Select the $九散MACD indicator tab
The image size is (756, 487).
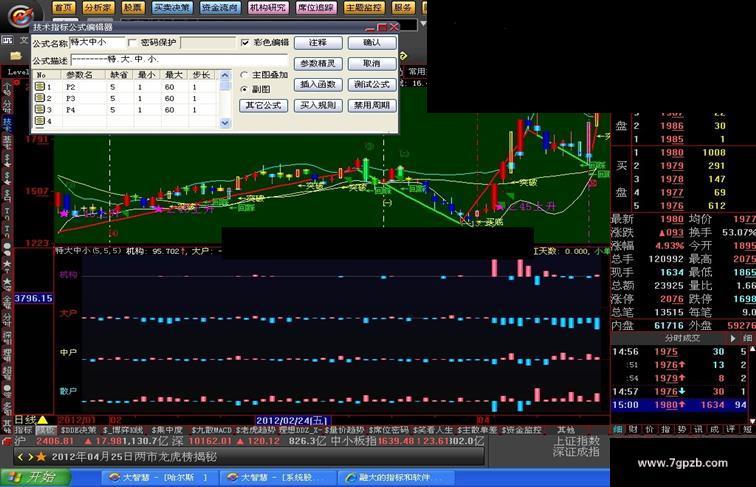212,430
